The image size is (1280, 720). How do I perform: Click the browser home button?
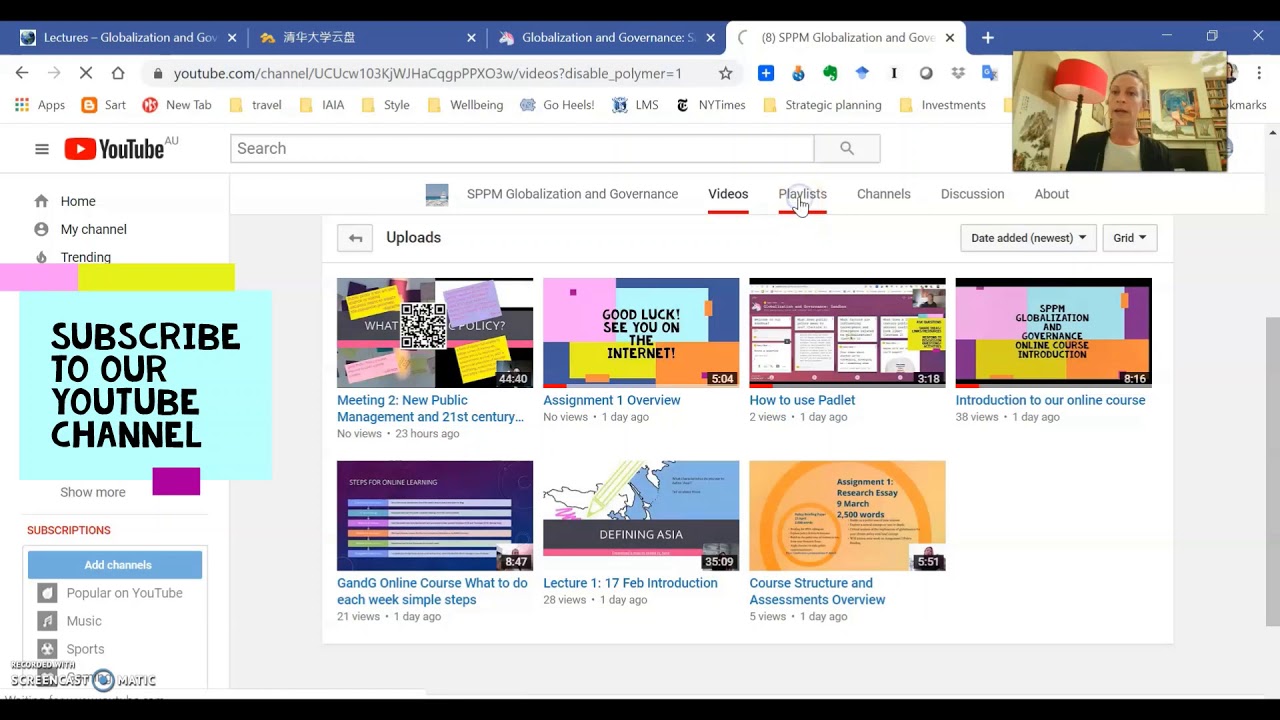point(117,73)
